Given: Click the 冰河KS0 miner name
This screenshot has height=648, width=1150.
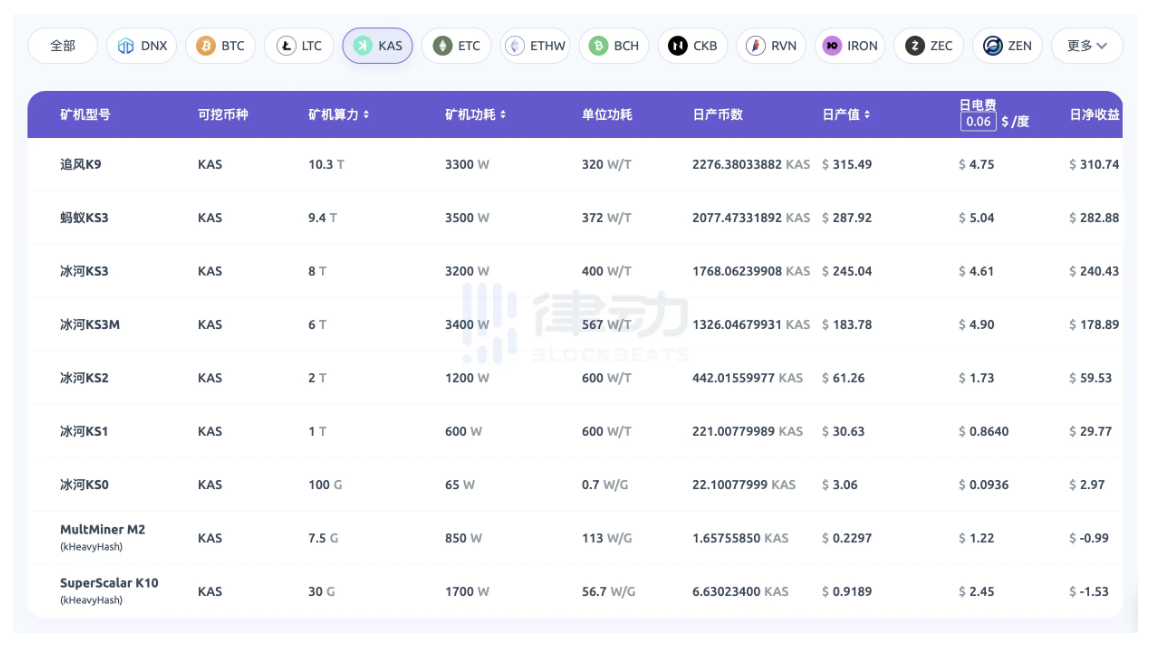Looking at the screenshot, I should point(84,485).
